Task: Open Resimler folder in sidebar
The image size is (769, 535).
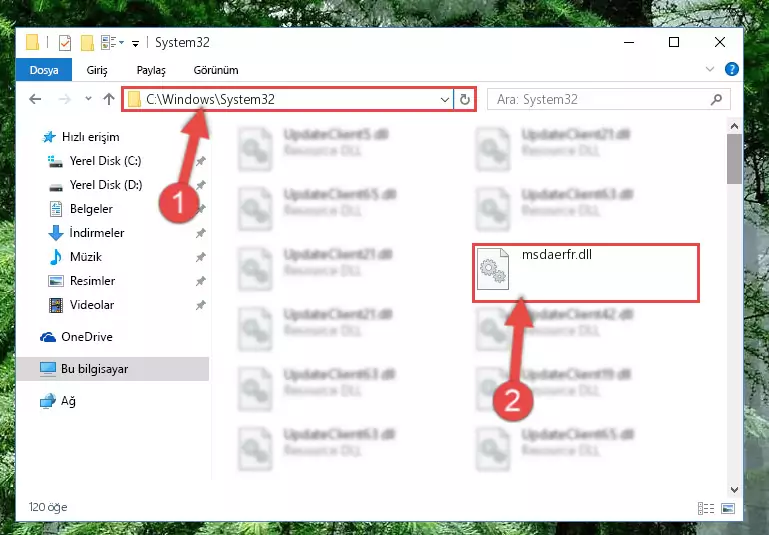Action: point(92,281)
